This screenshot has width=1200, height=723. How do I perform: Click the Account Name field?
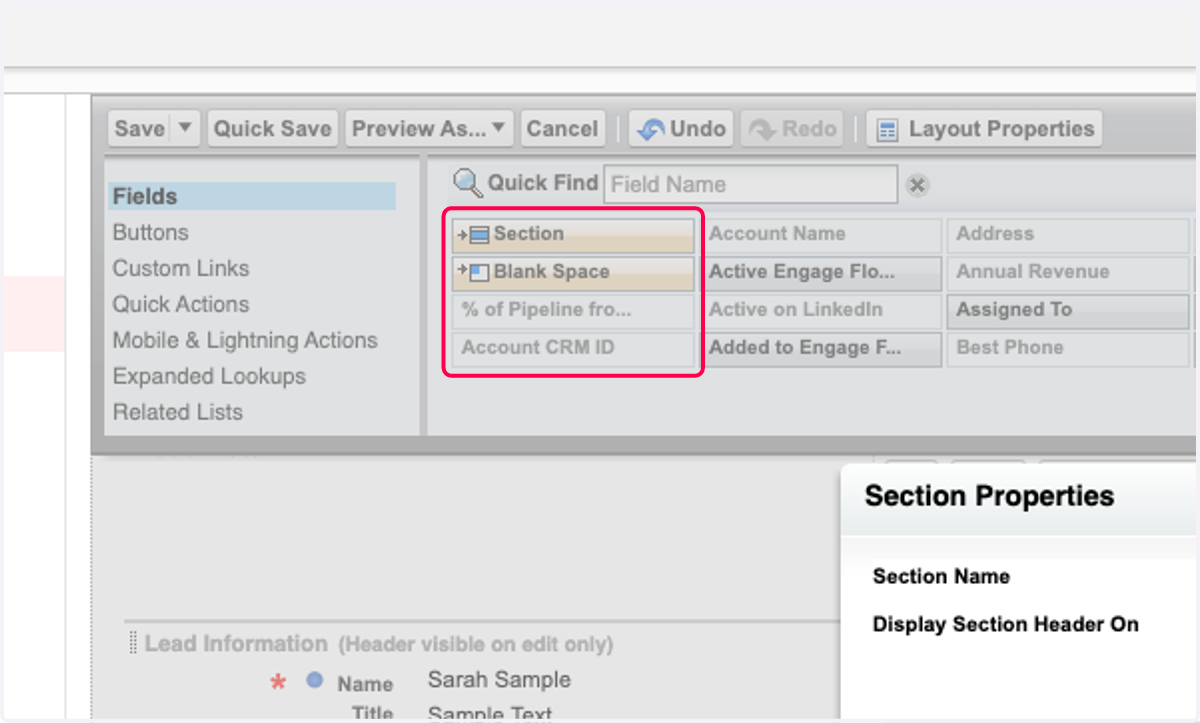tap(821, 234)
